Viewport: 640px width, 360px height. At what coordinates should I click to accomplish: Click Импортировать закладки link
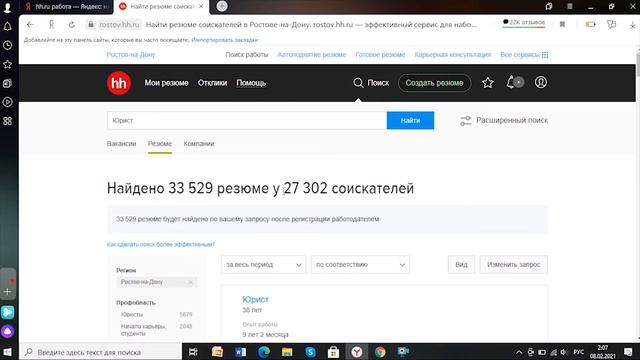pos(224,40)
